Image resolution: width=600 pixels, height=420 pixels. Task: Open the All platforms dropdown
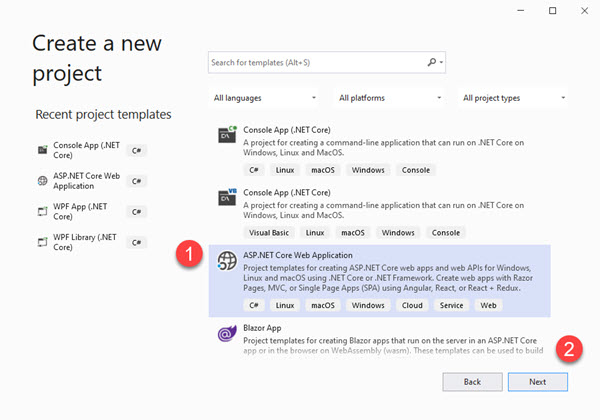(390, 98)
